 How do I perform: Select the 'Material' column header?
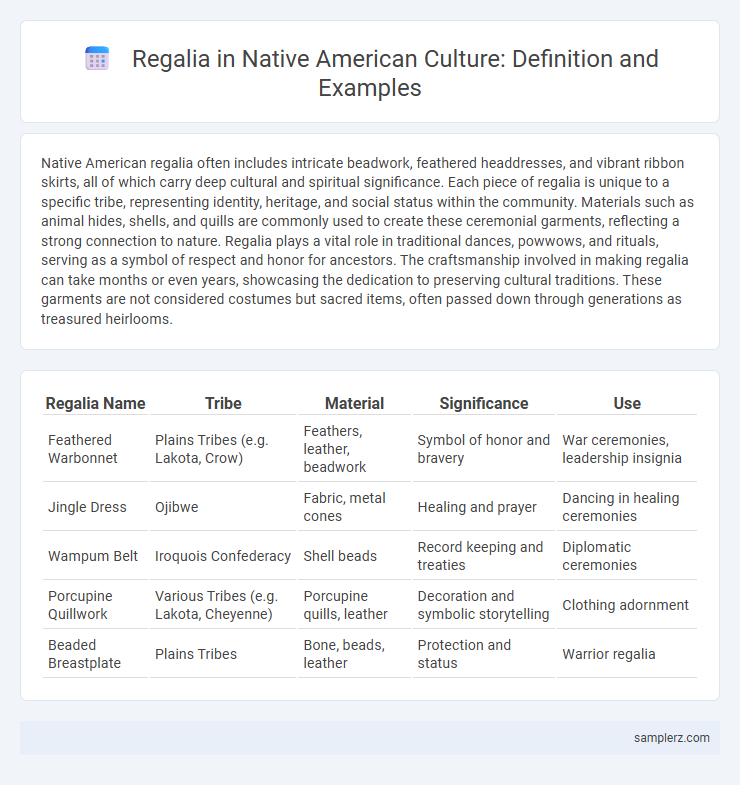pyautogui.click(x=354, y=404)
